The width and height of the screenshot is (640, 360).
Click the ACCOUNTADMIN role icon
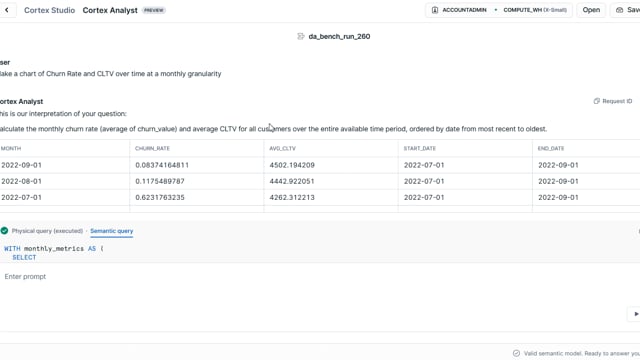435,10
